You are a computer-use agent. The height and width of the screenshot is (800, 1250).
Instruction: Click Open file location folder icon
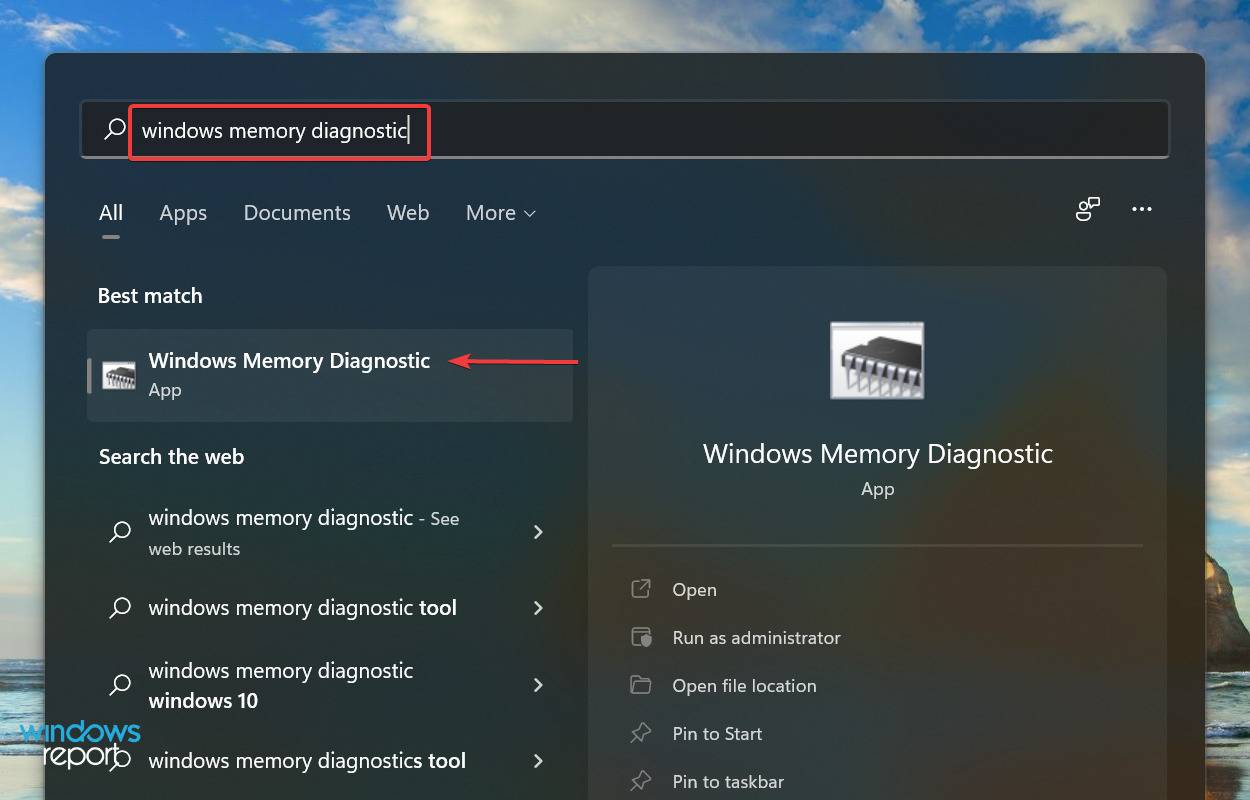(x=643, y=685)
